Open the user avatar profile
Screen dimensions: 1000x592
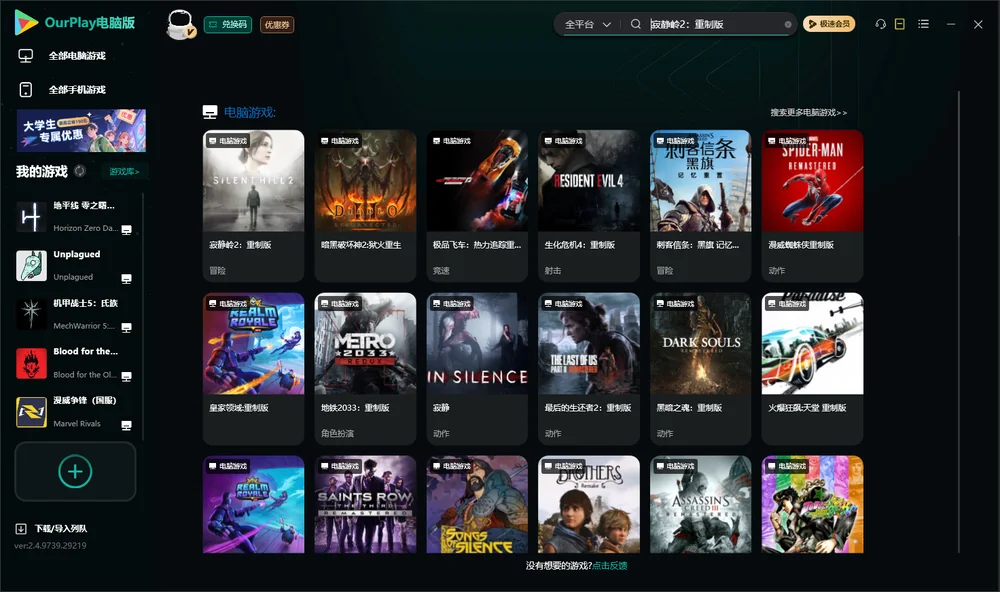(180, 24)
